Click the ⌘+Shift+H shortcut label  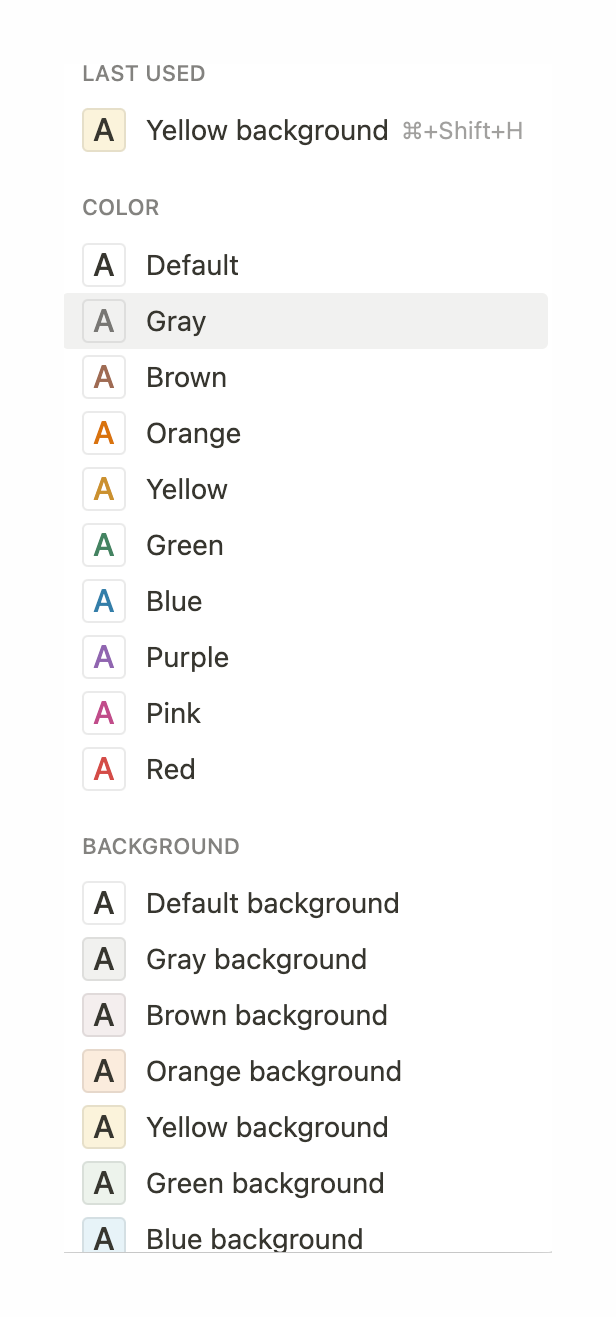click(x=462, y=130)
